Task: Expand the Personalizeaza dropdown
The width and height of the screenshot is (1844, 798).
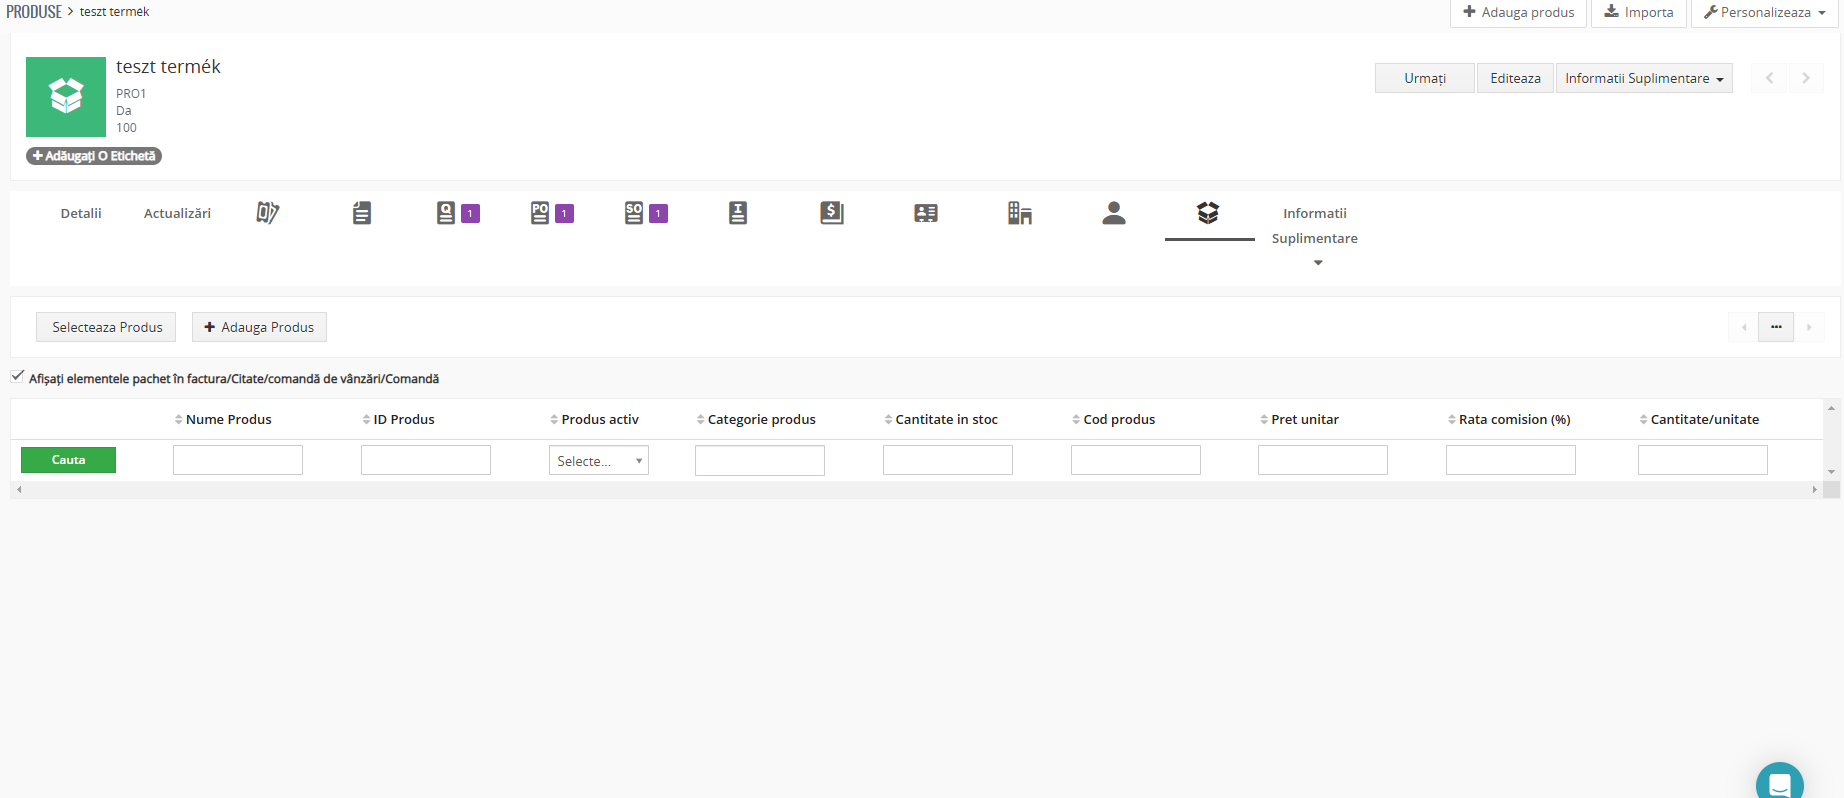Action: click(1765, 12)
